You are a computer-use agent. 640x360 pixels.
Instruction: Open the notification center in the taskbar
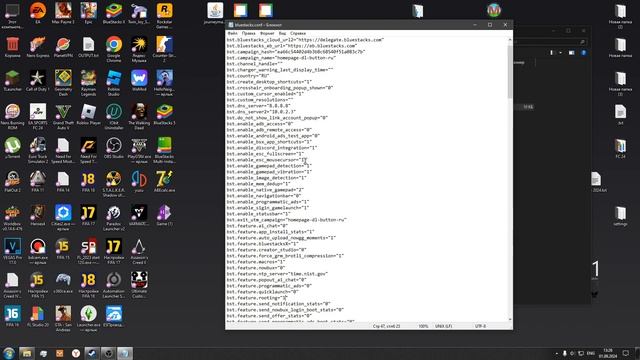pyautogui.click(x=625, y=353)
